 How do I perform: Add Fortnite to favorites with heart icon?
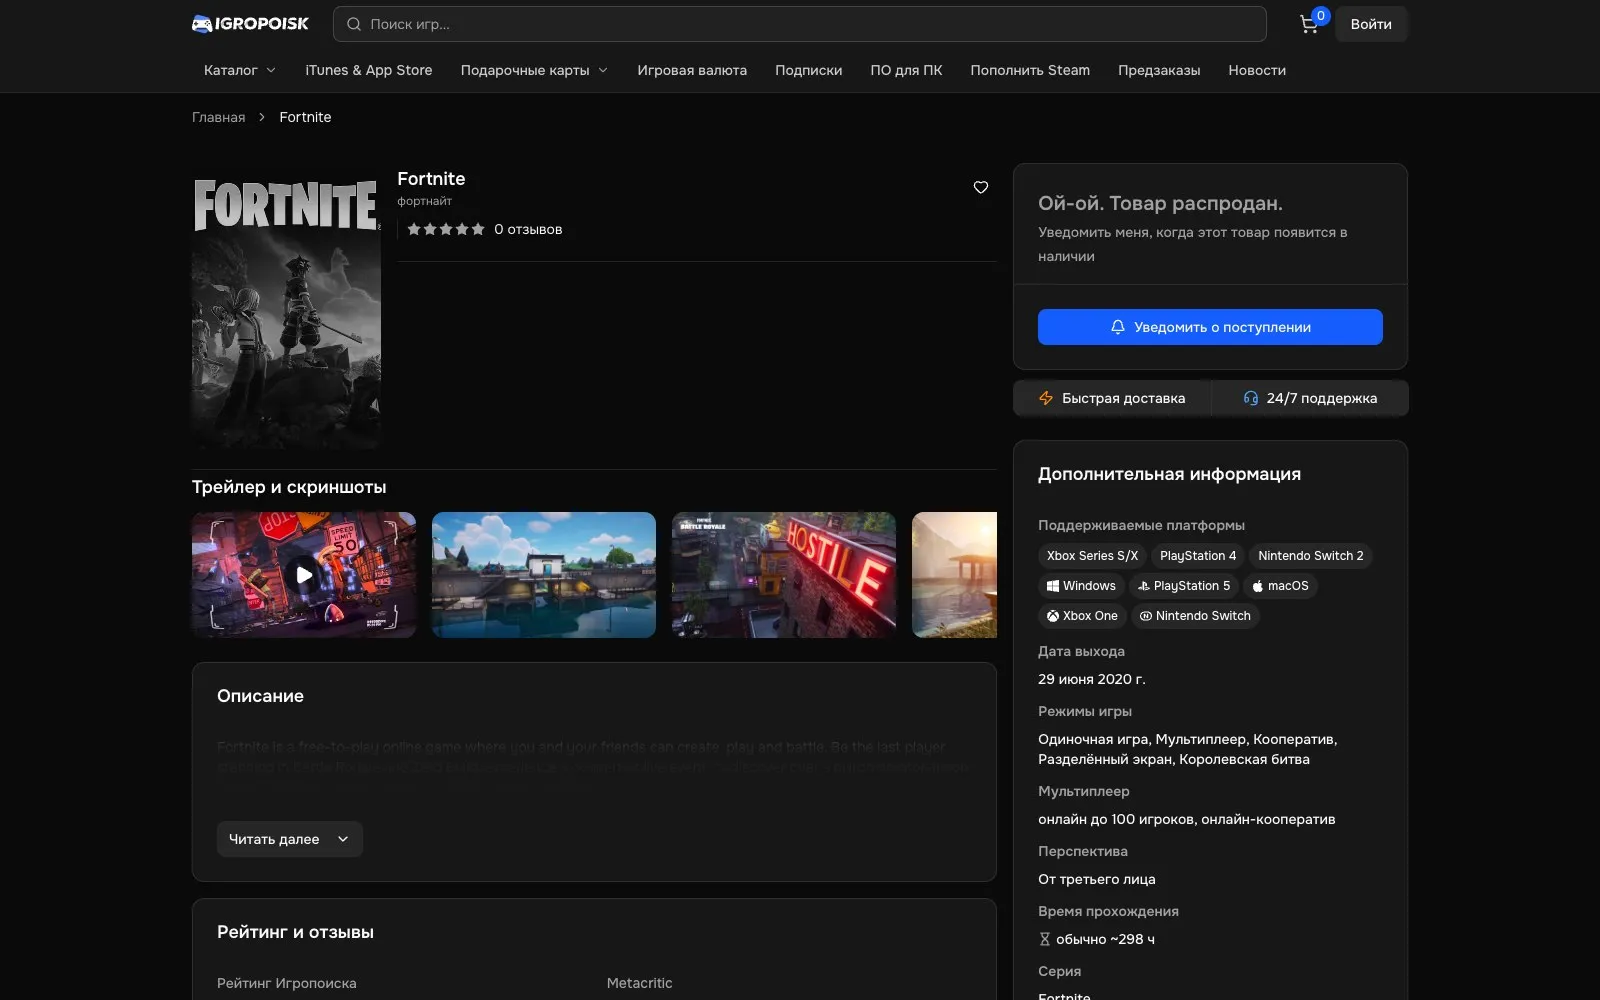pos(981,187)
